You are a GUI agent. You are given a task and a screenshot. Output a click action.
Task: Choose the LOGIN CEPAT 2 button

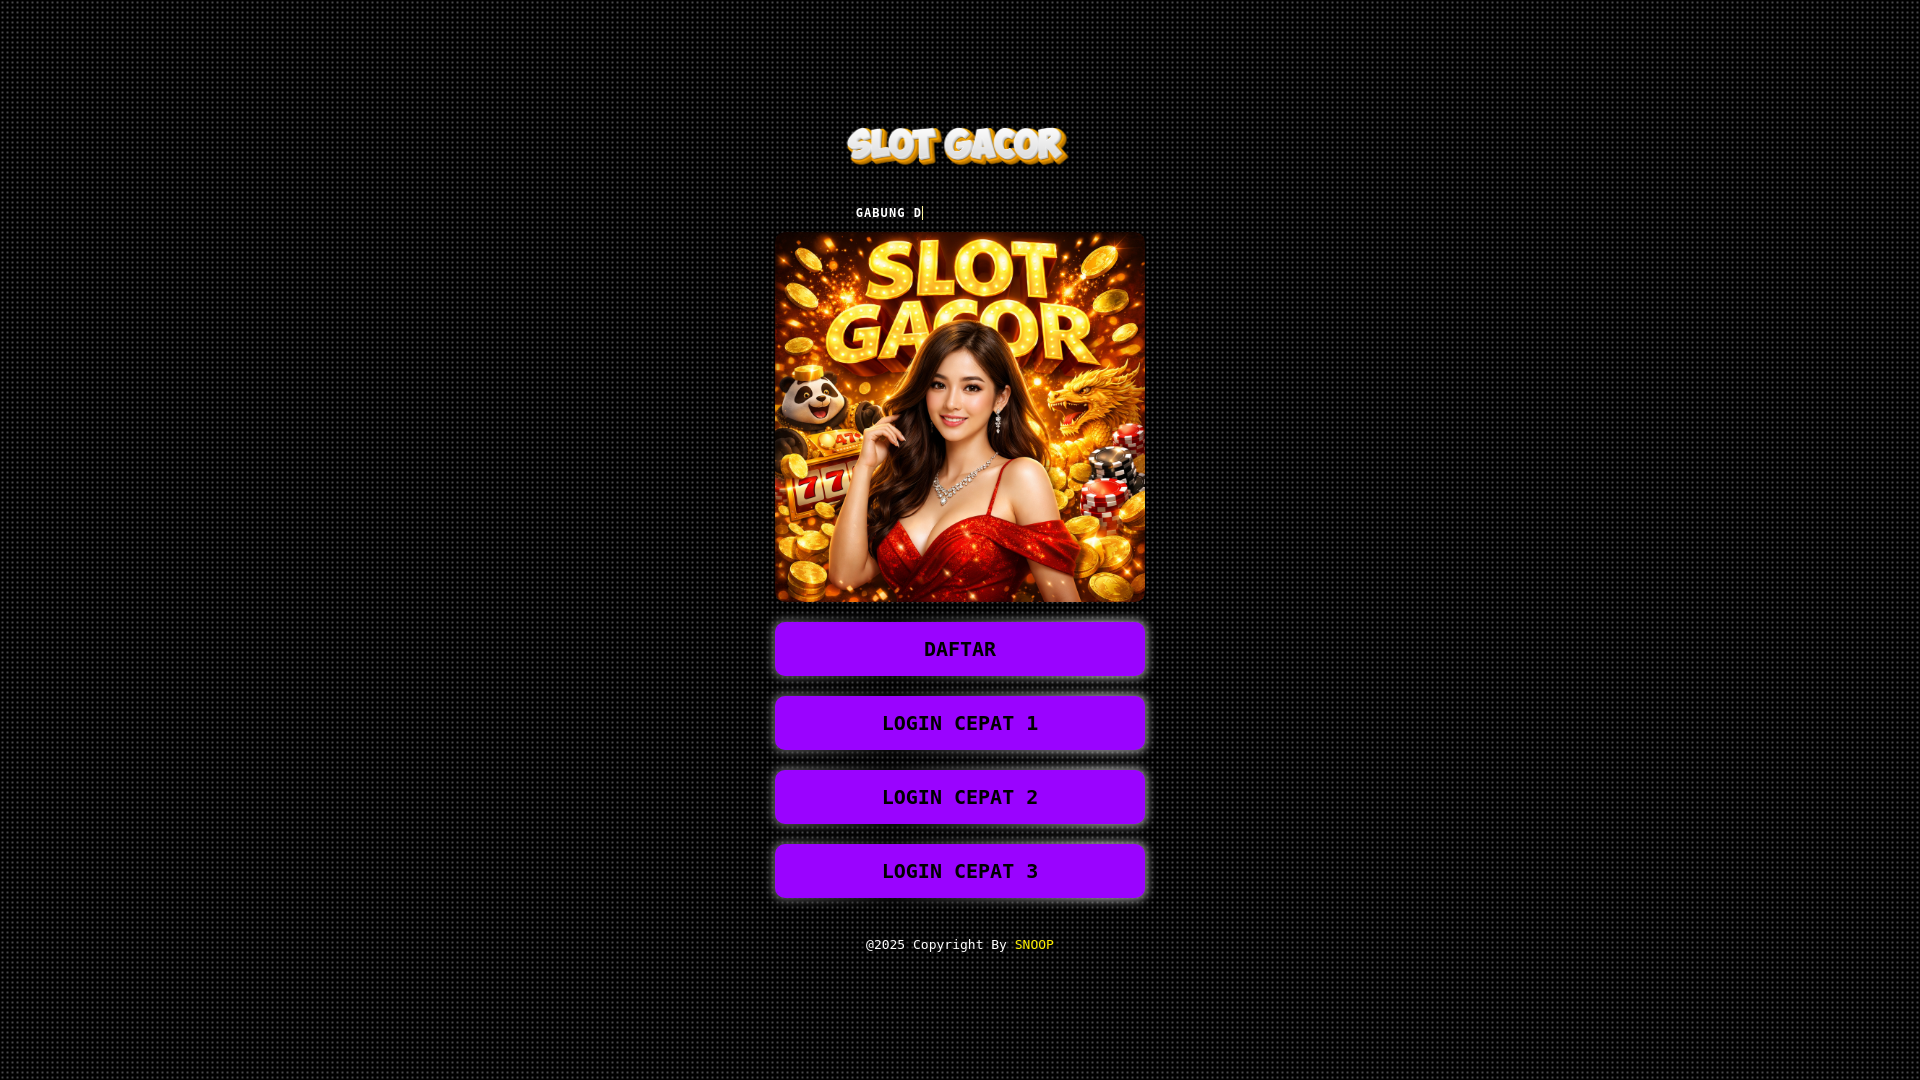tap(960, 797)
